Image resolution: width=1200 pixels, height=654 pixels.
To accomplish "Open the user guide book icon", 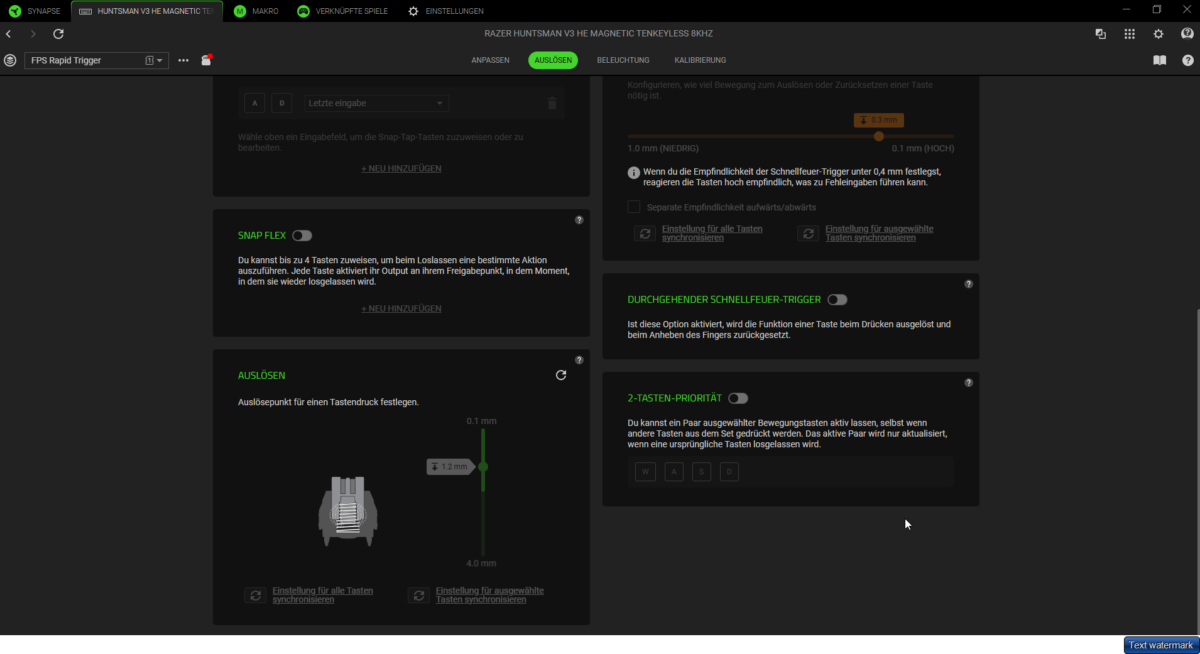I will pos(1159,60).
